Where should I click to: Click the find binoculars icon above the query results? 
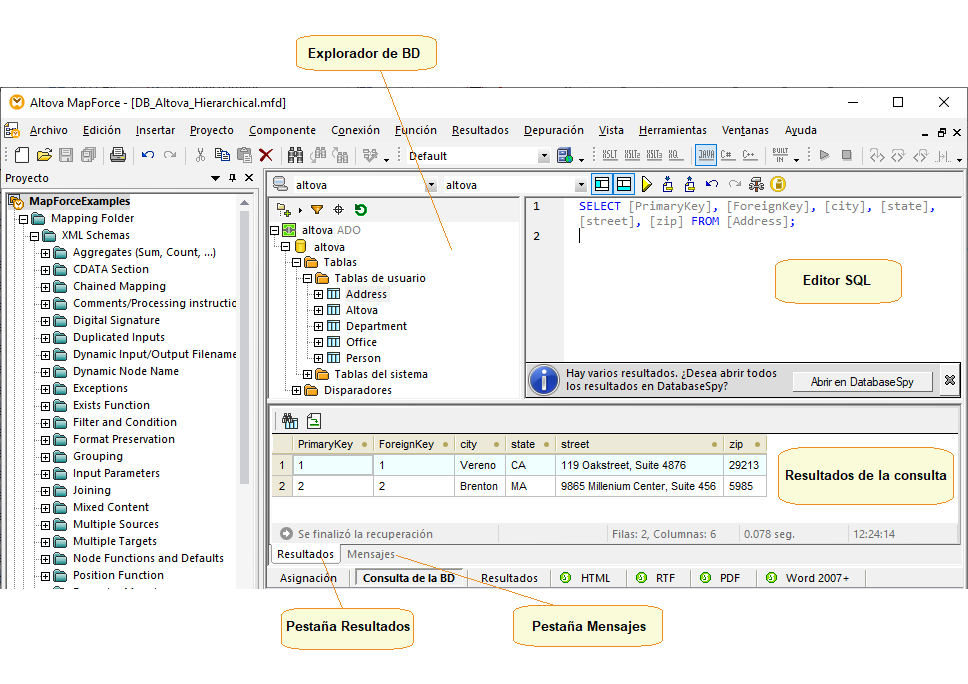point(290,421)
